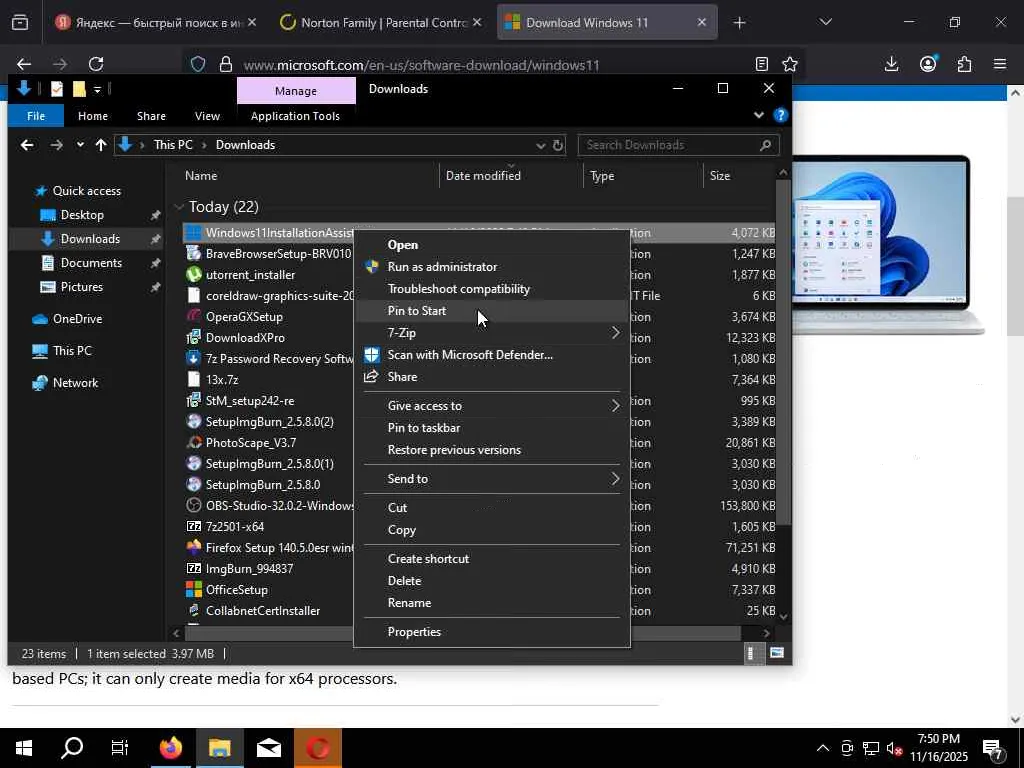Open Desktop in navigation pane

(82, 215)
